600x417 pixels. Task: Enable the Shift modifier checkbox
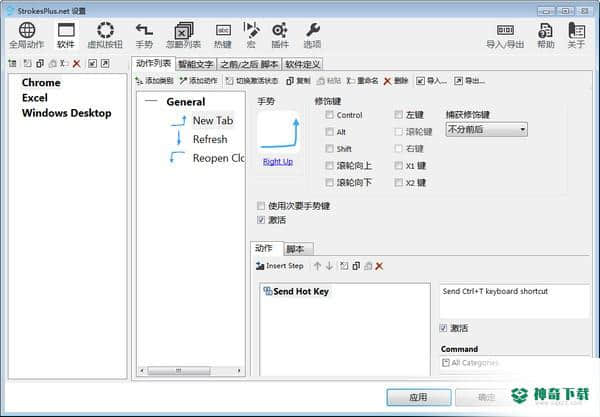329,148
